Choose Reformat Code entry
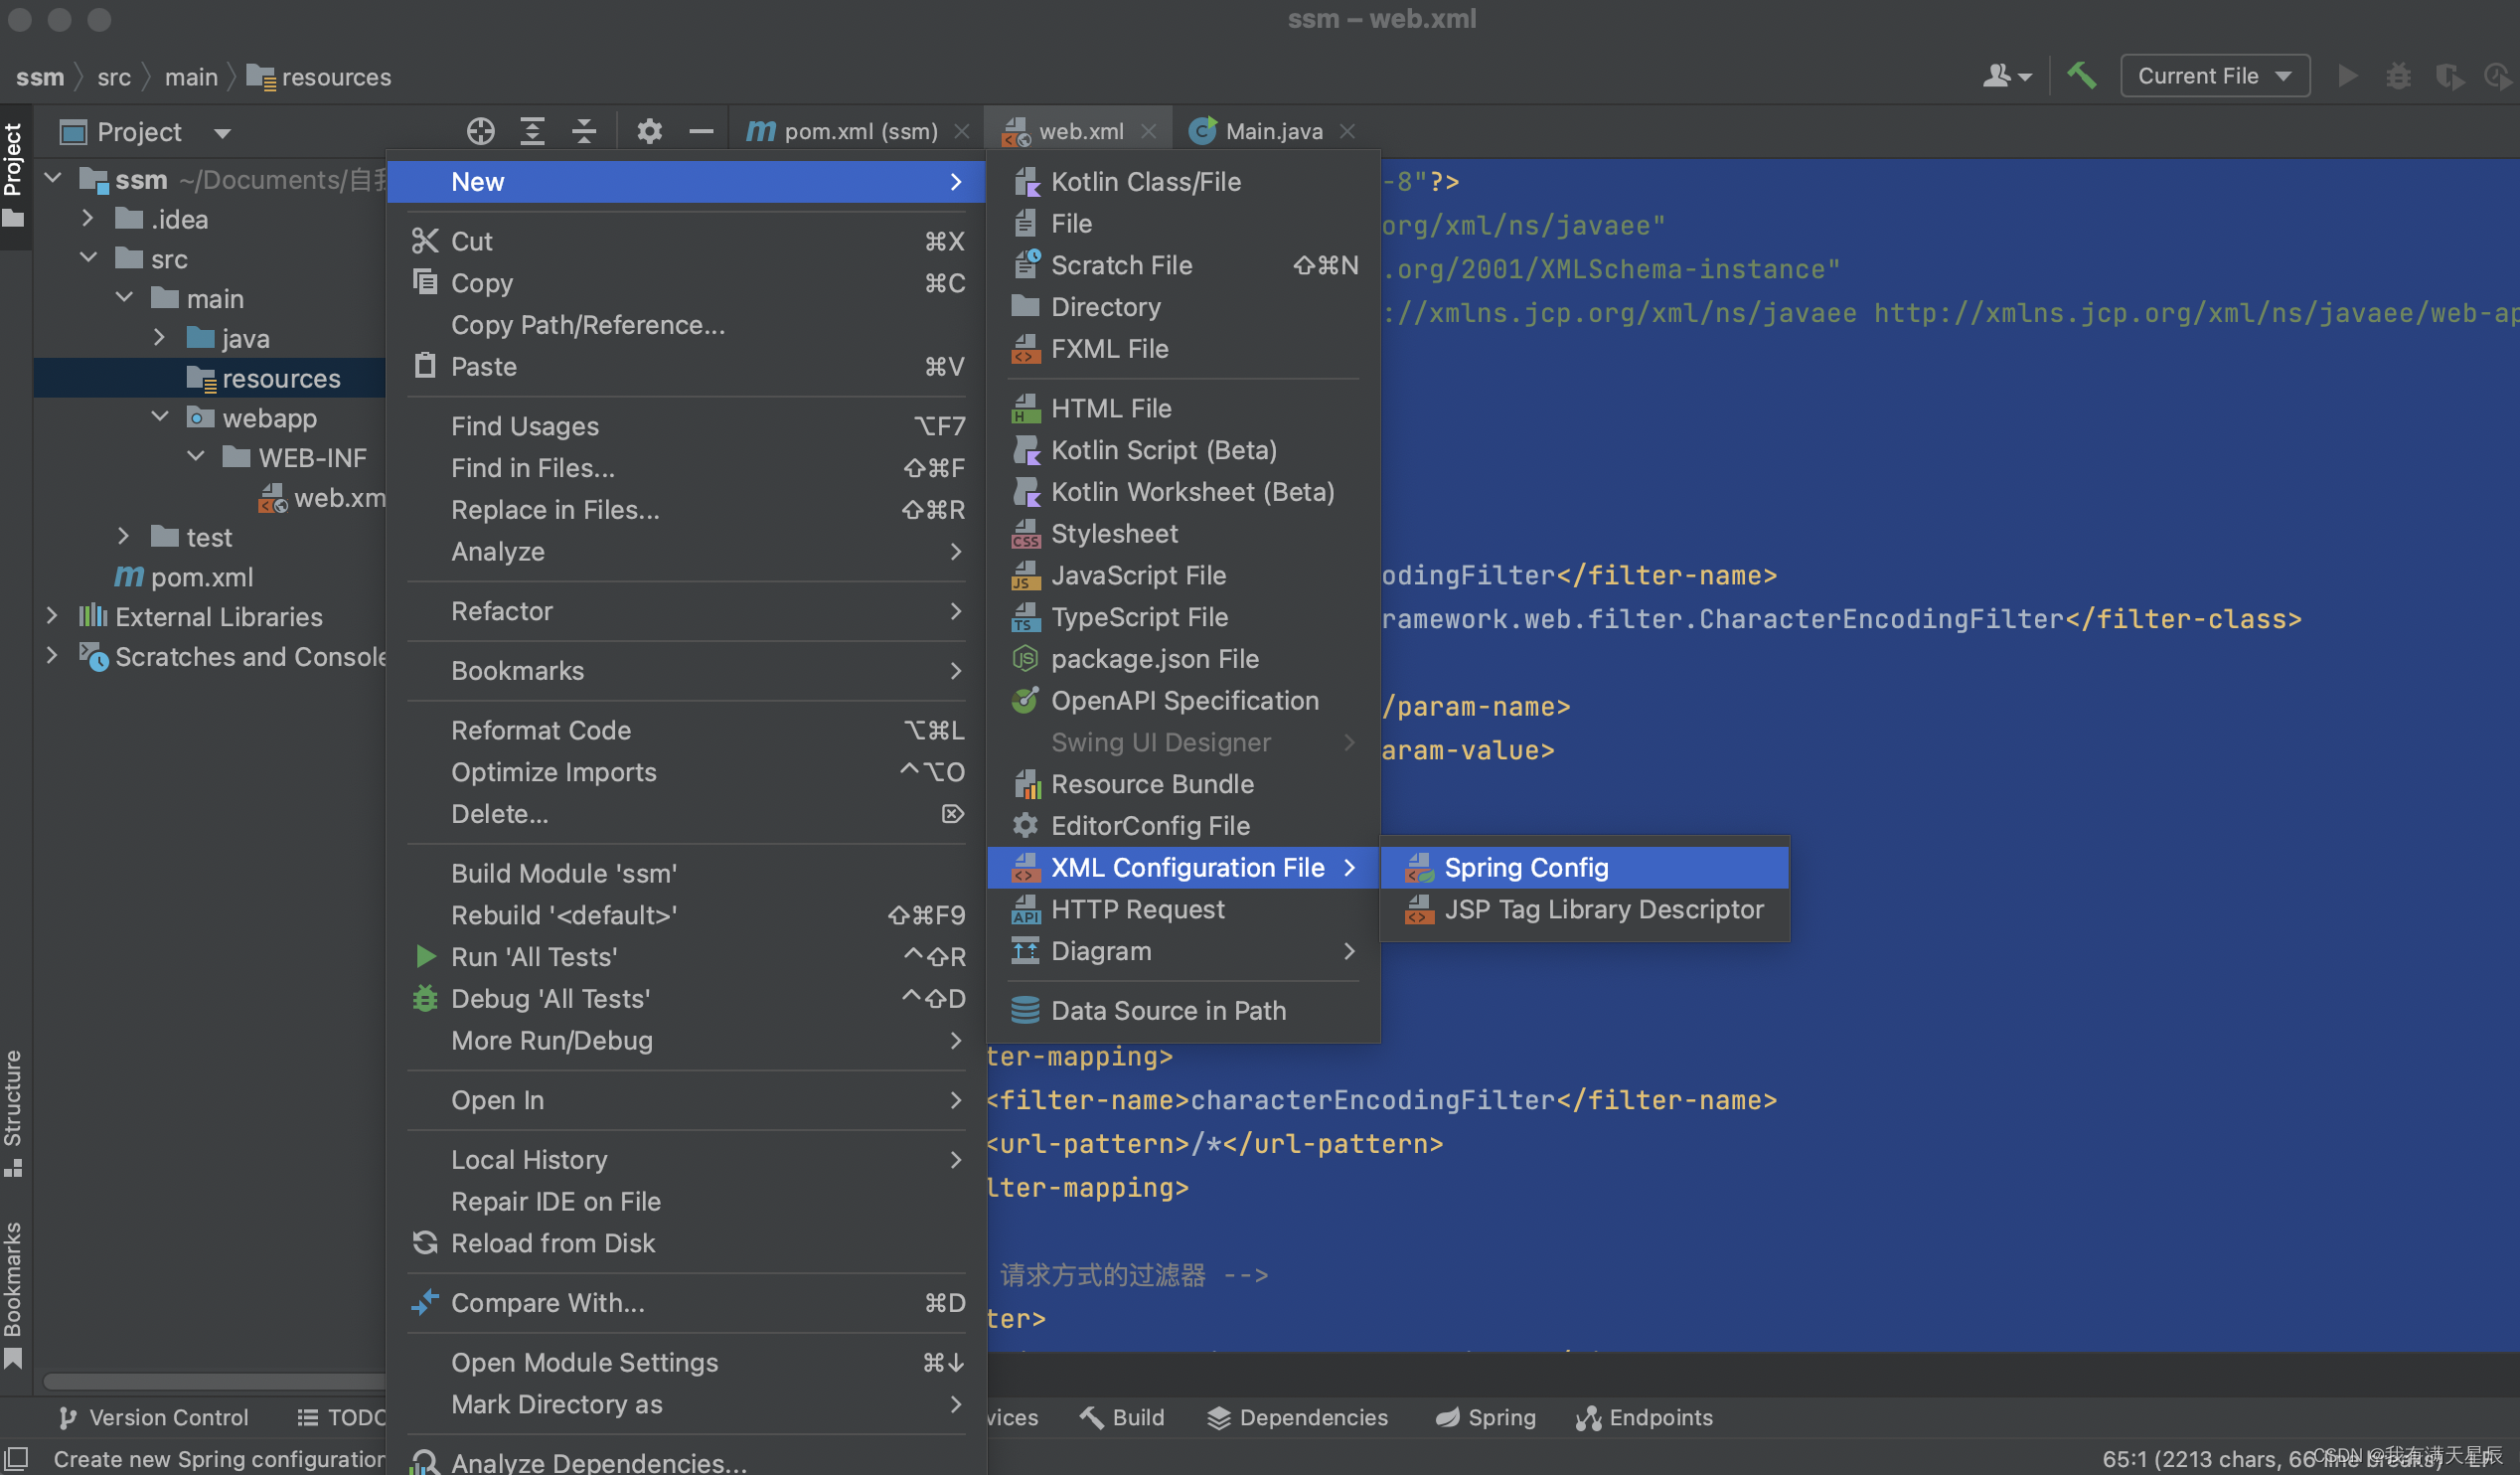Viewport: 2520px width, 1475px height. pos(687,730)
